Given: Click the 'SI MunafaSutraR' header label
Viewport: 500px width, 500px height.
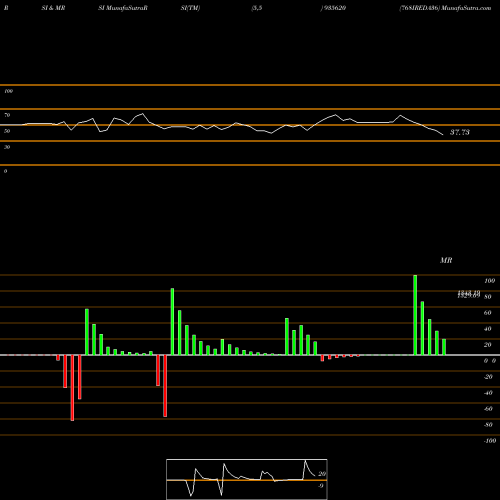Looking at the screenshot, I should [x=123, y=8].
